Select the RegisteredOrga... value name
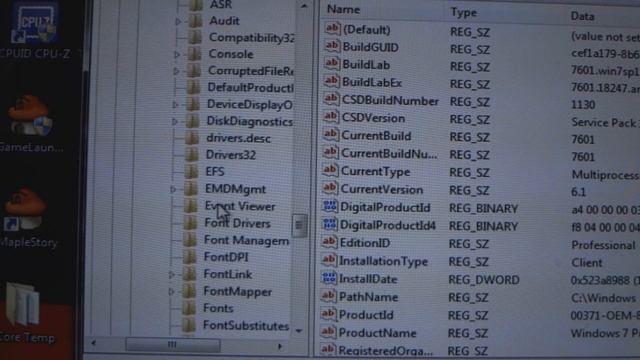Screen dimensions: 640x360 click(x=385, y=350)
